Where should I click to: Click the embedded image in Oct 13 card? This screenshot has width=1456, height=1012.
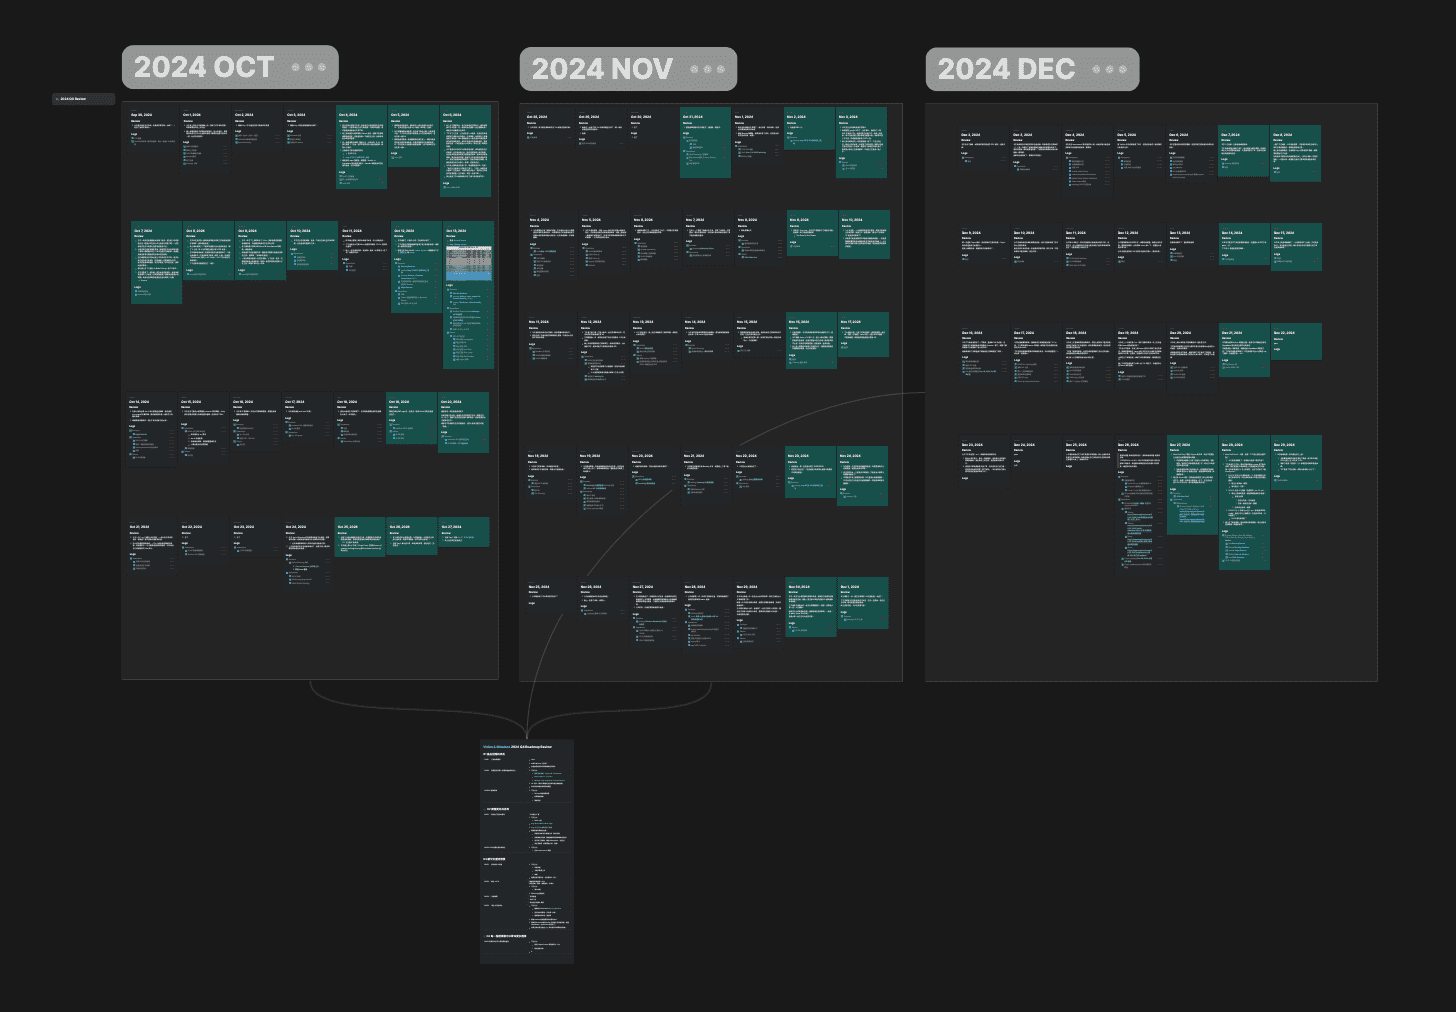click(468, 262)
